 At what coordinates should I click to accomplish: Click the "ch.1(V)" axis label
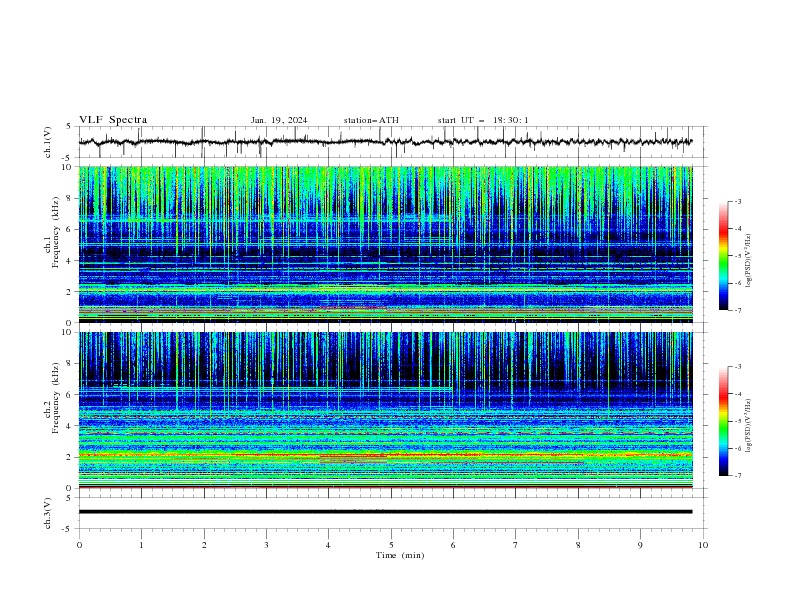(x=48, y=142)
